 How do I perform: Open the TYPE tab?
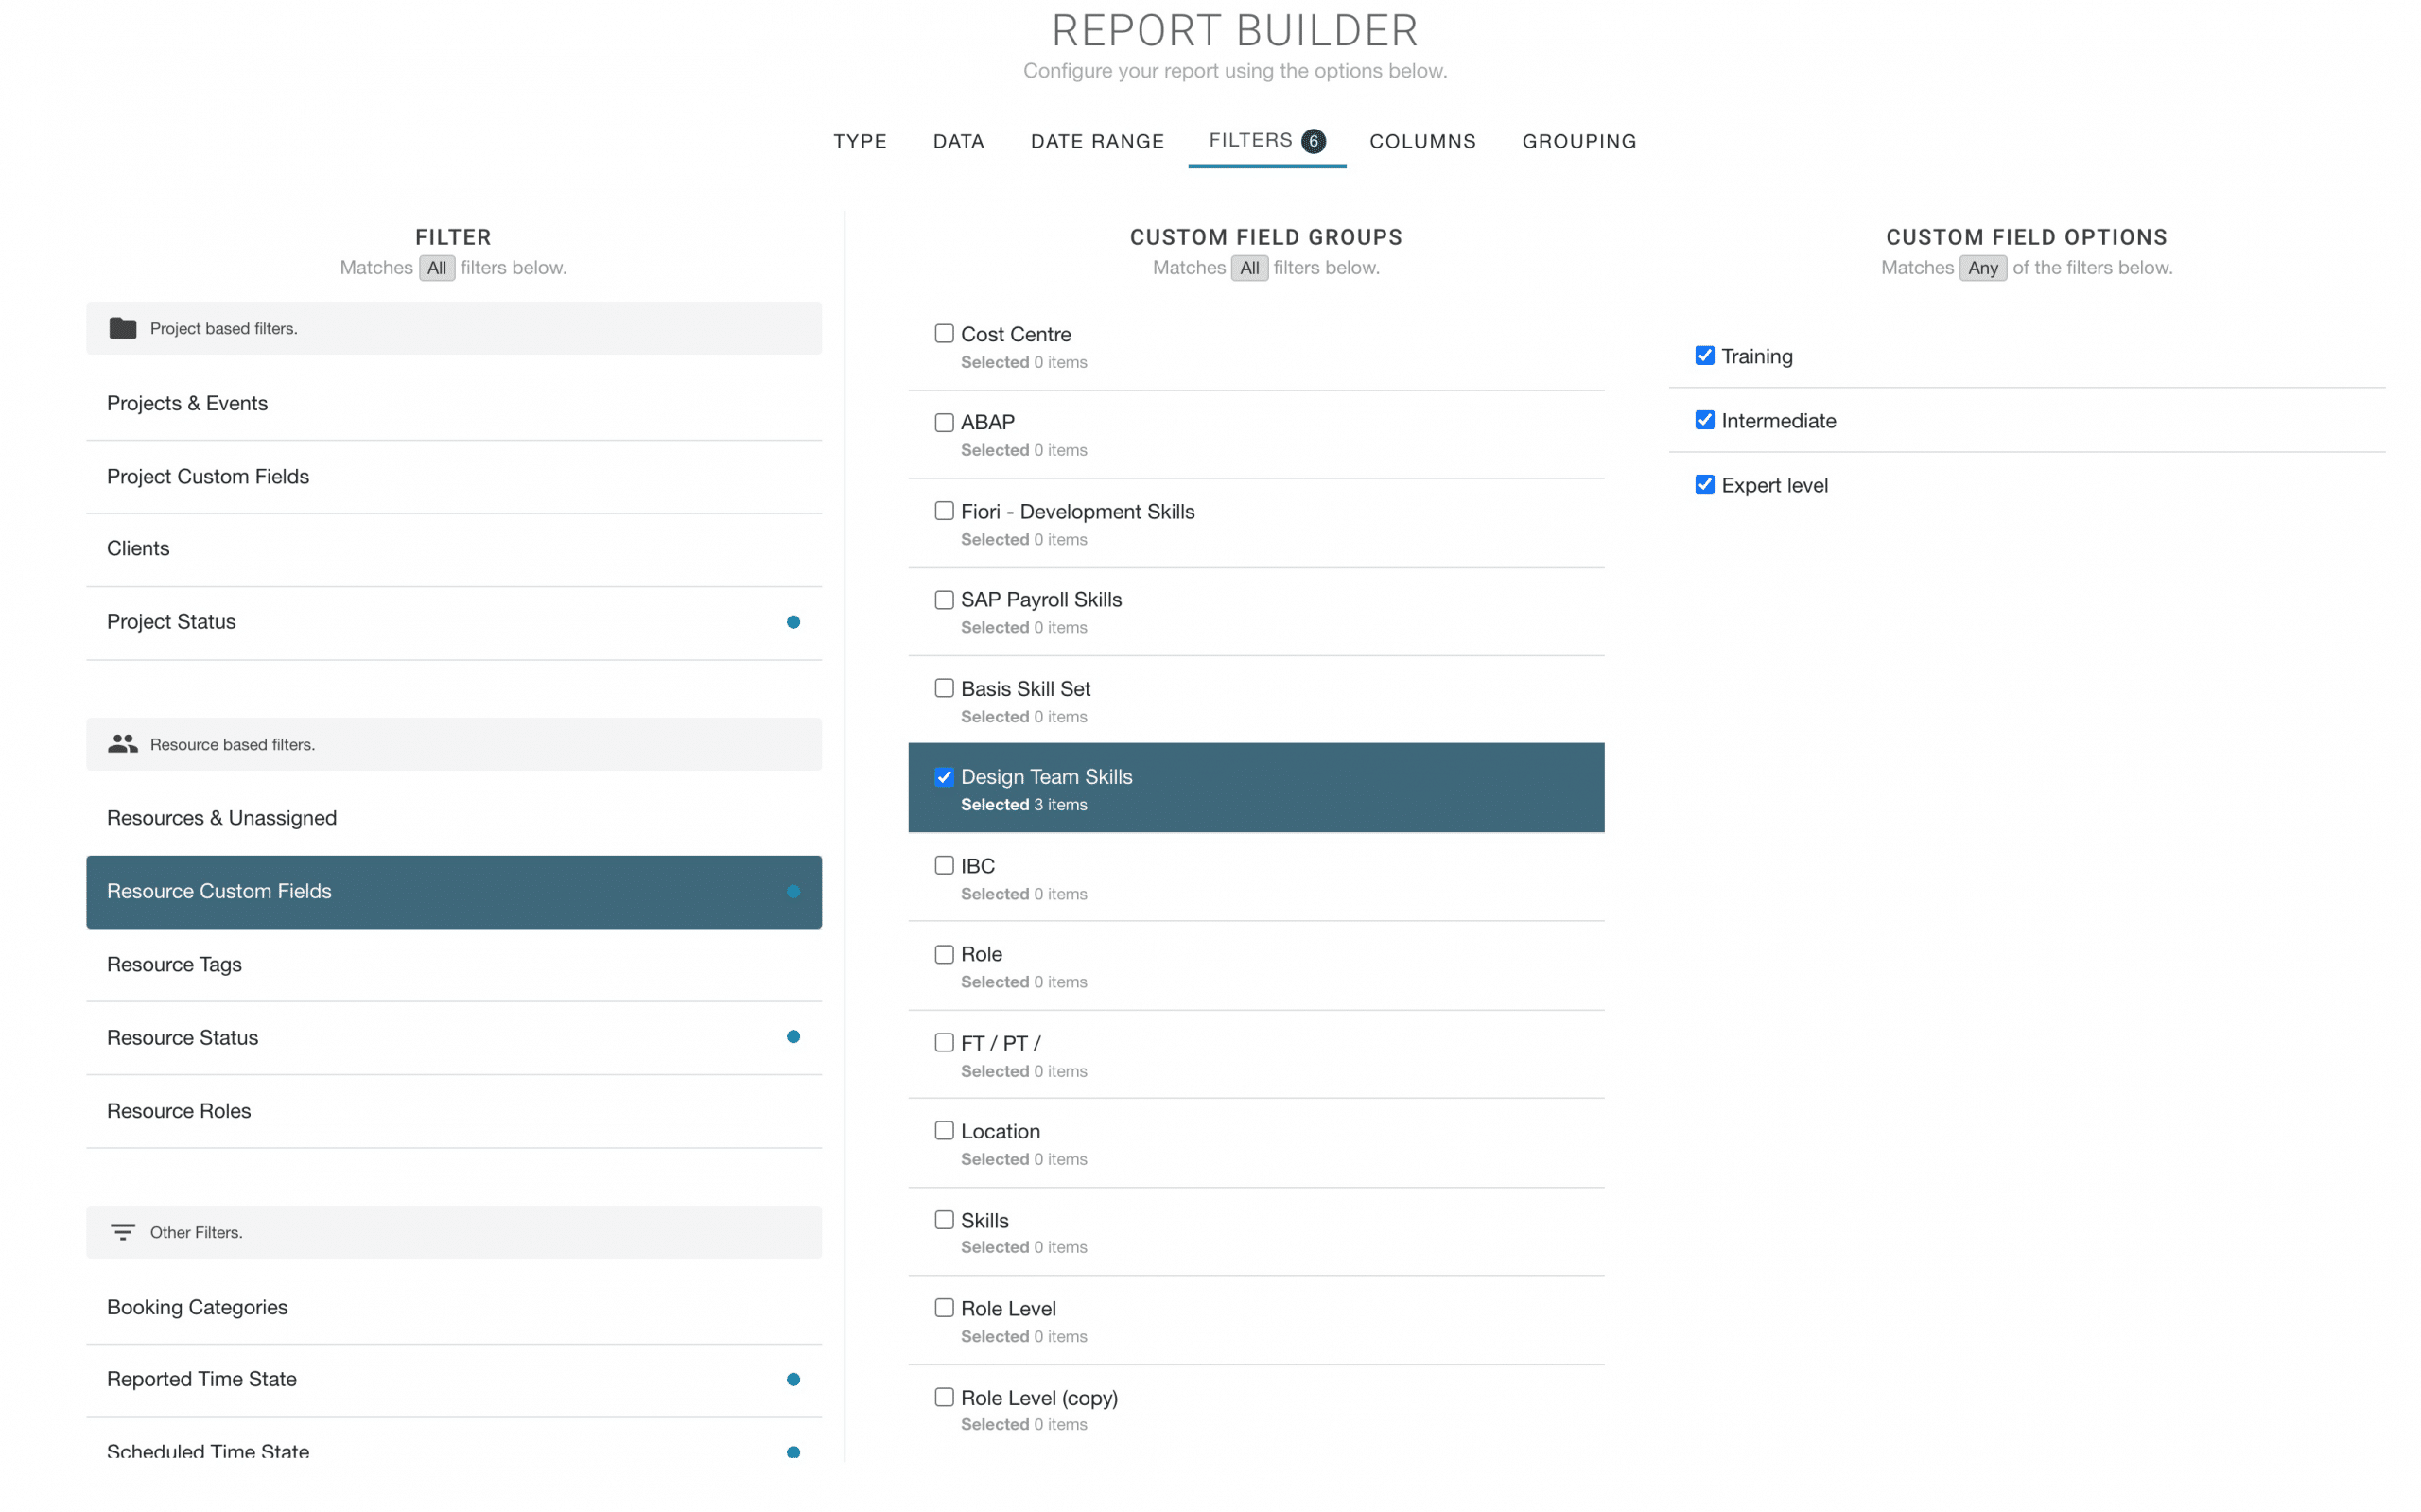pos(860,141)
